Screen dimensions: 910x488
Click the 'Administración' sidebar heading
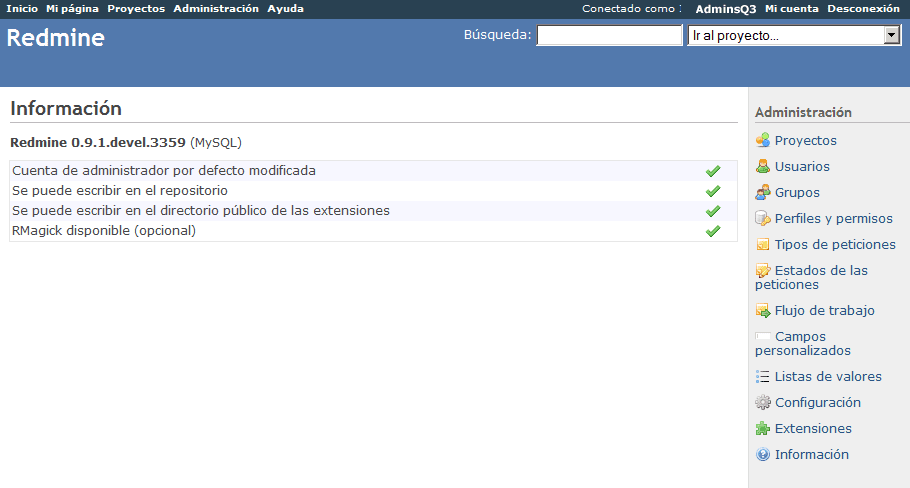(x=803, y=113)
